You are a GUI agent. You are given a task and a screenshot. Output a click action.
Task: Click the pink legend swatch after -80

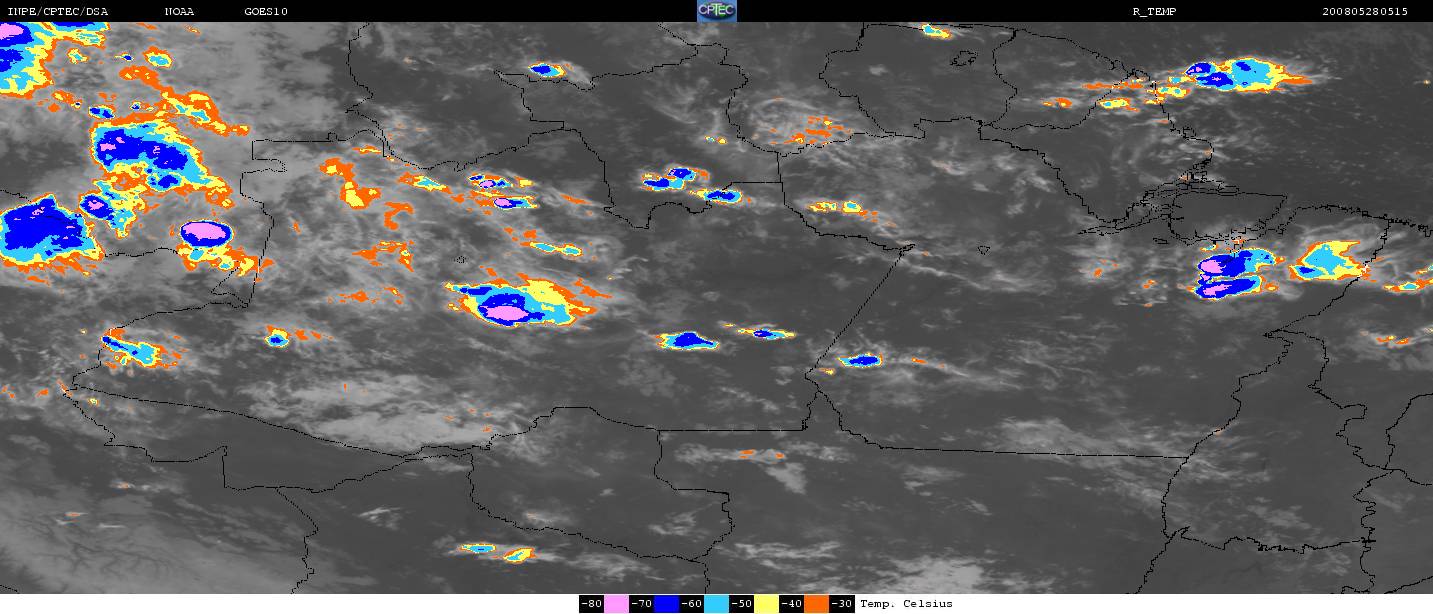[616, 604]
